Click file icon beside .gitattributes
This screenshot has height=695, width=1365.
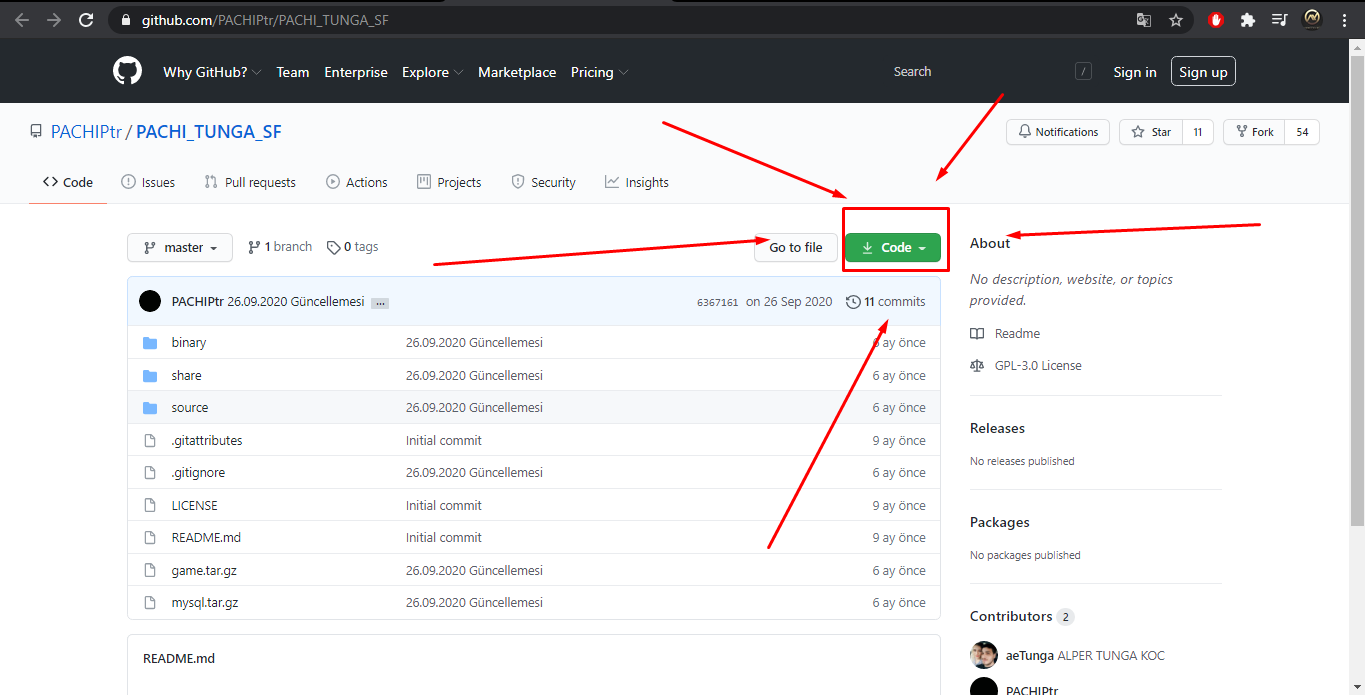tap(150, 441)
